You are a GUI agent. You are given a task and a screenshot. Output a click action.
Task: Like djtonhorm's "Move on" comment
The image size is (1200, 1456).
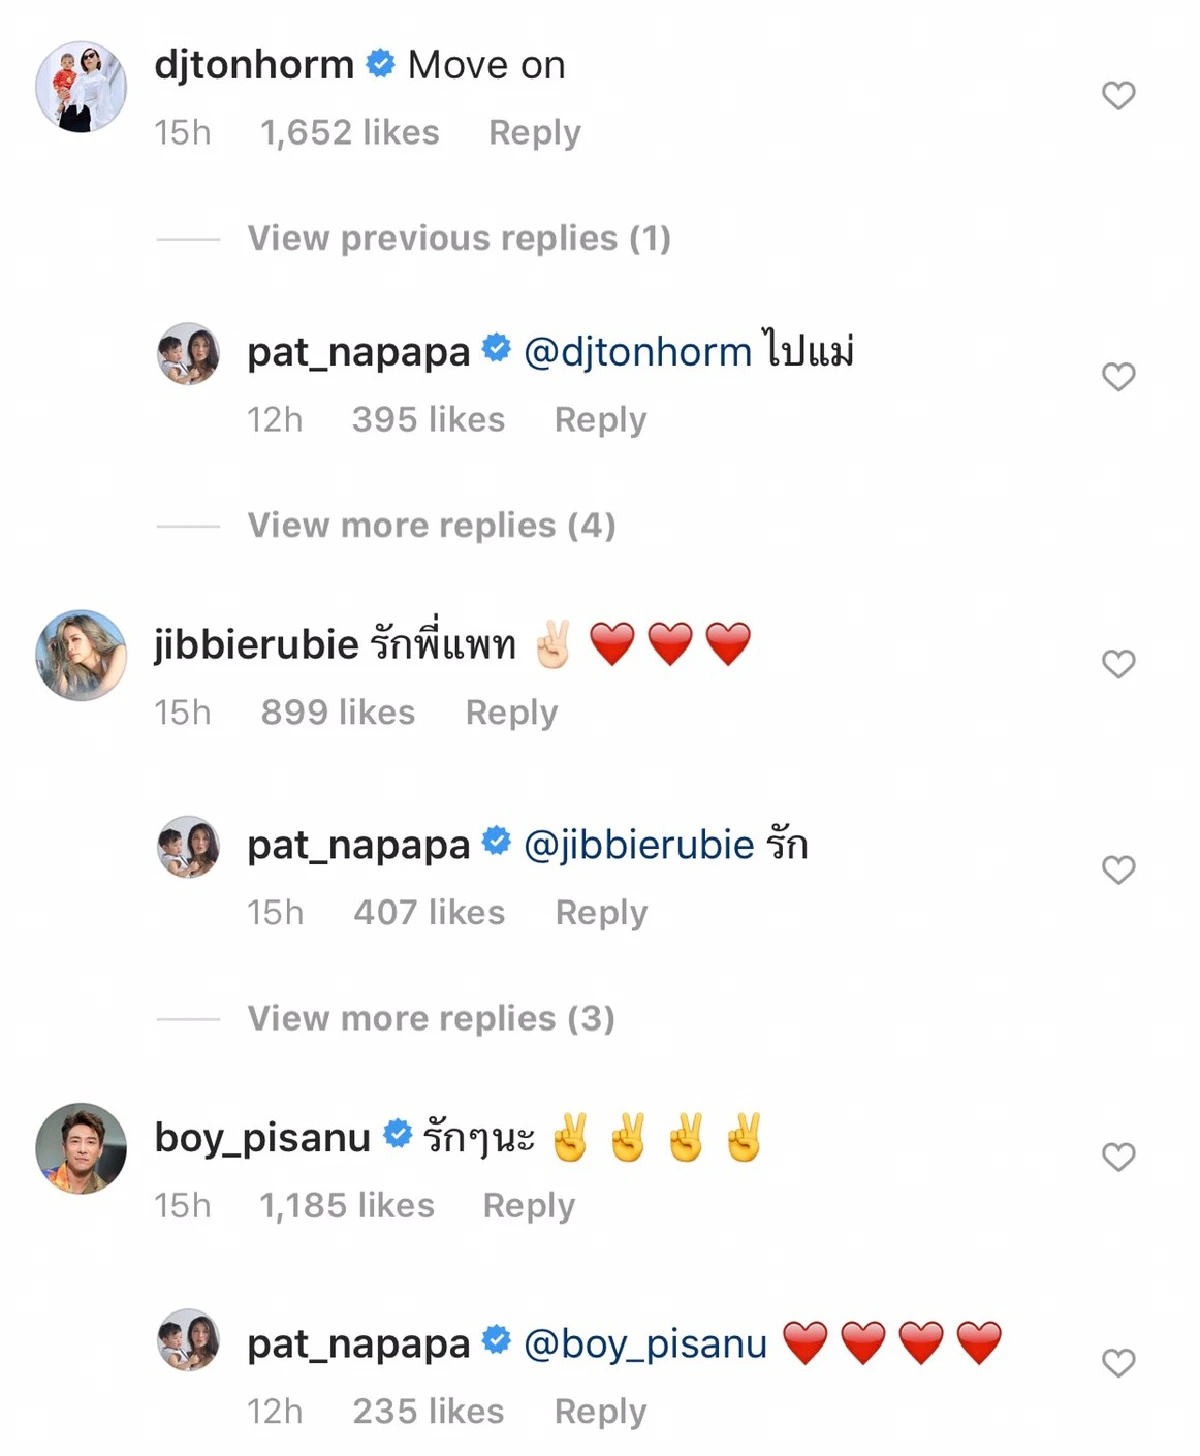(1118, 96)
